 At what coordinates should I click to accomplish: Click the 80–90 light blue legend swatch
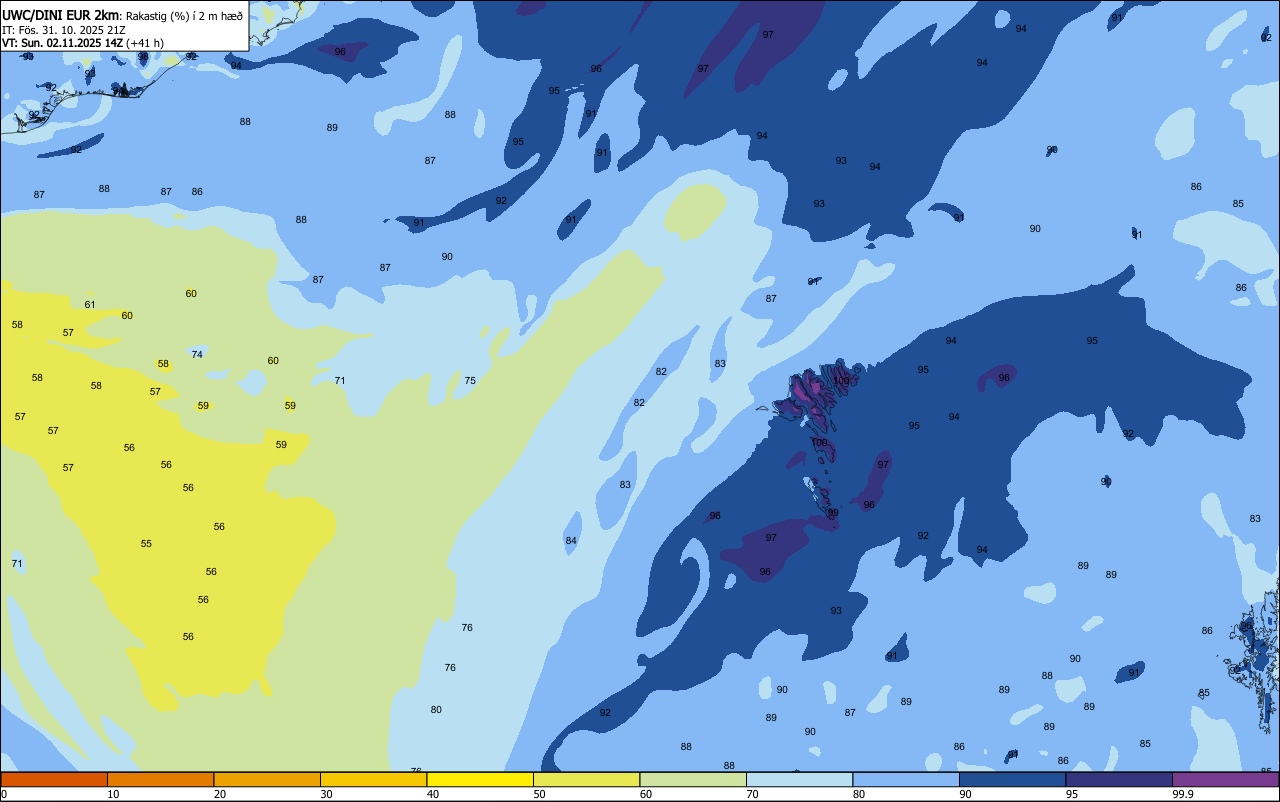[x=906, y=779]
